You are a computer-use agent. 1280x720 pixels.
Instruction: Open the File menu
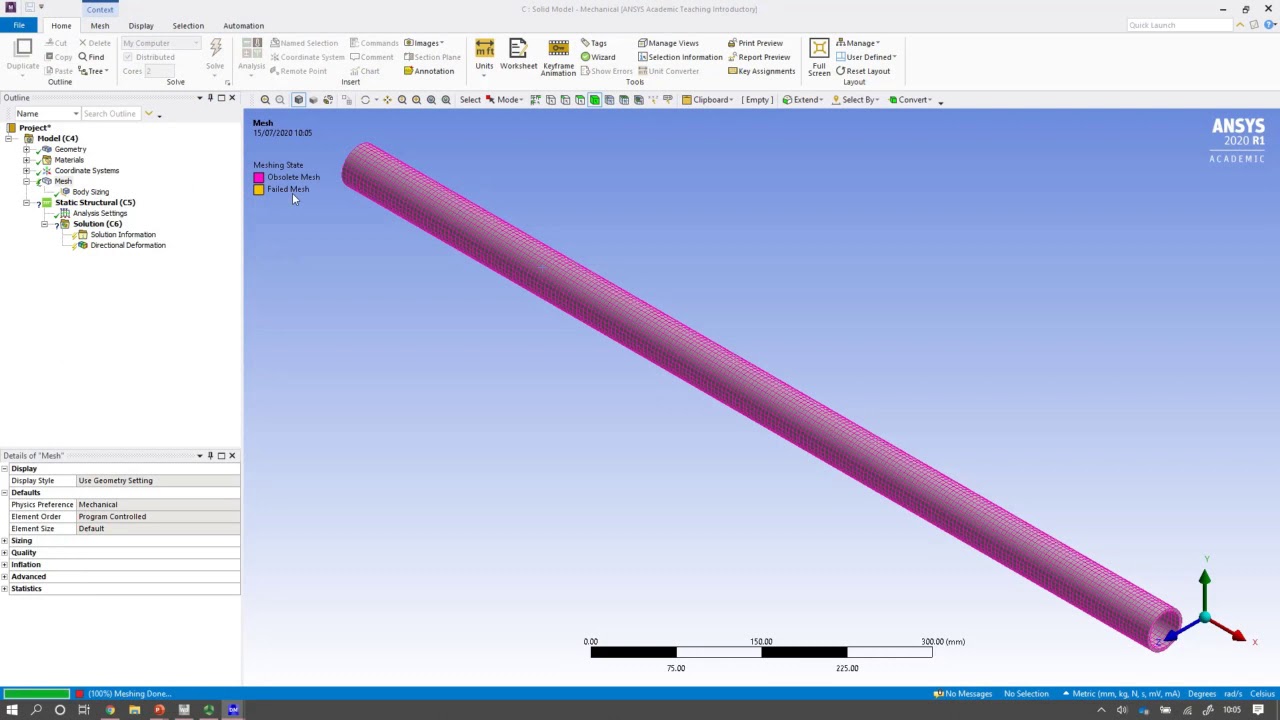[19, 26]
